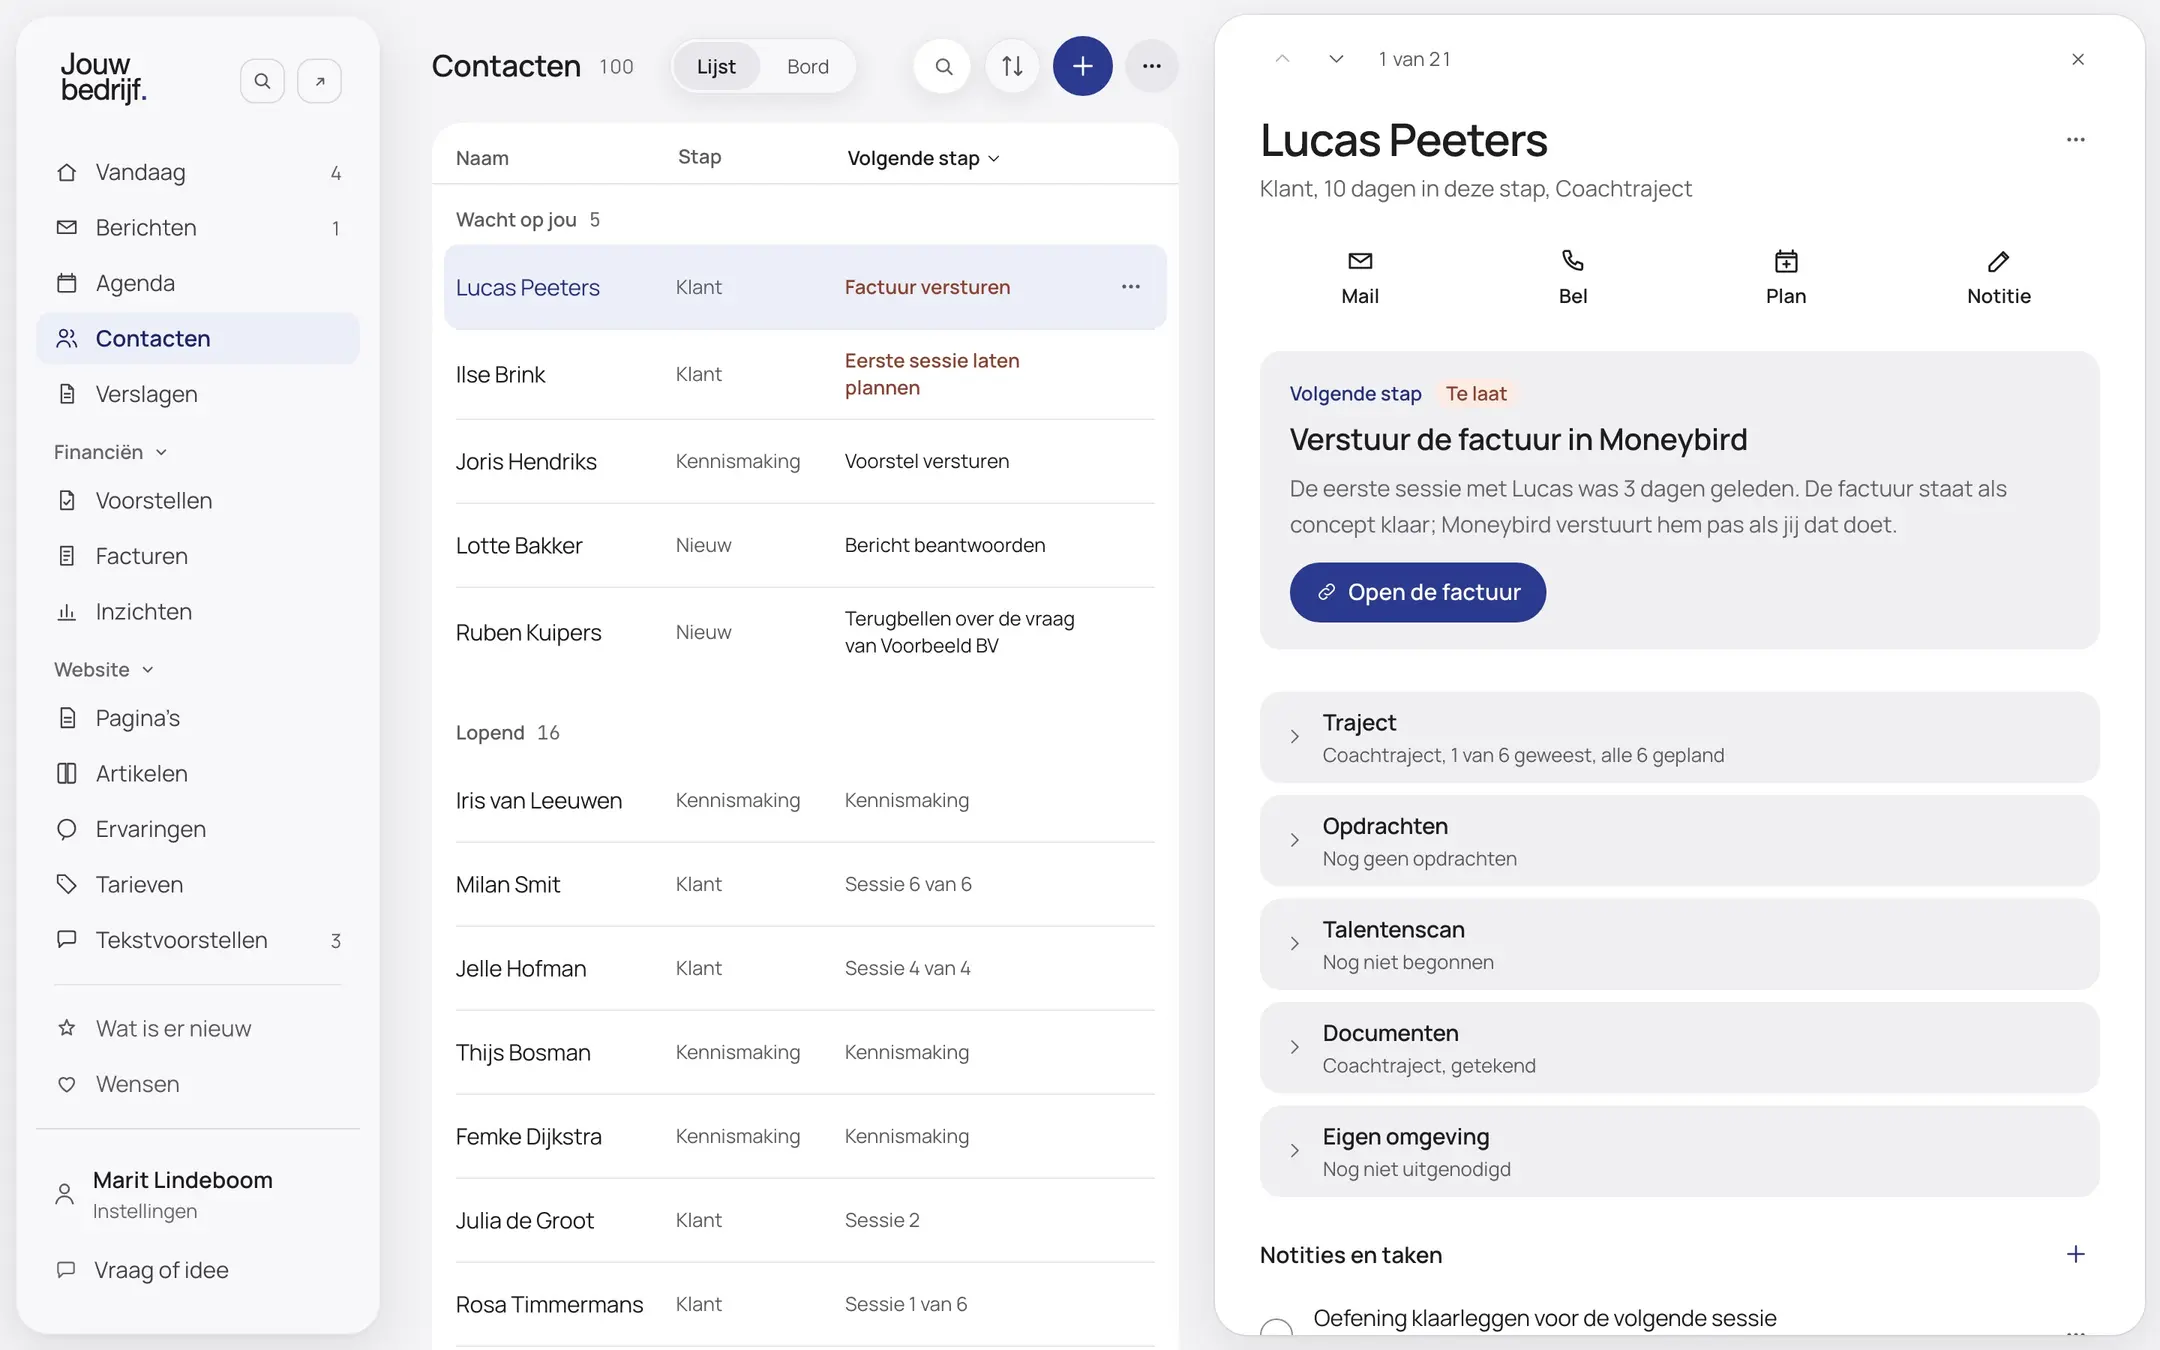Image resolution: width=2160 pixels, height=1350 pixels.
Task: Open the sidebar search icon button
Action: point(262,81)
